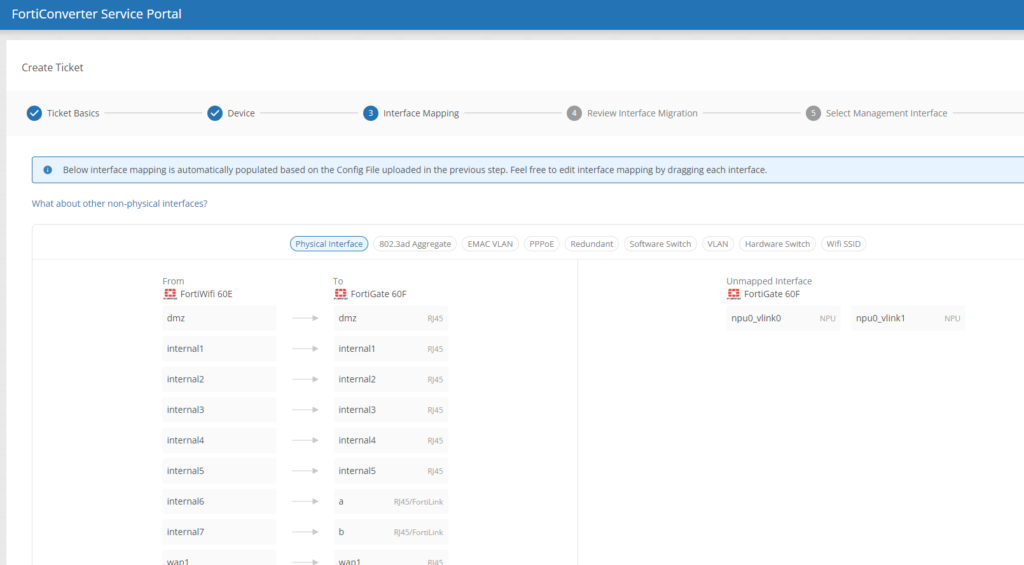Select the target dmz RJ45 interface
The width and height of the screenshot is (1024, 565).
tap(391, 318)
